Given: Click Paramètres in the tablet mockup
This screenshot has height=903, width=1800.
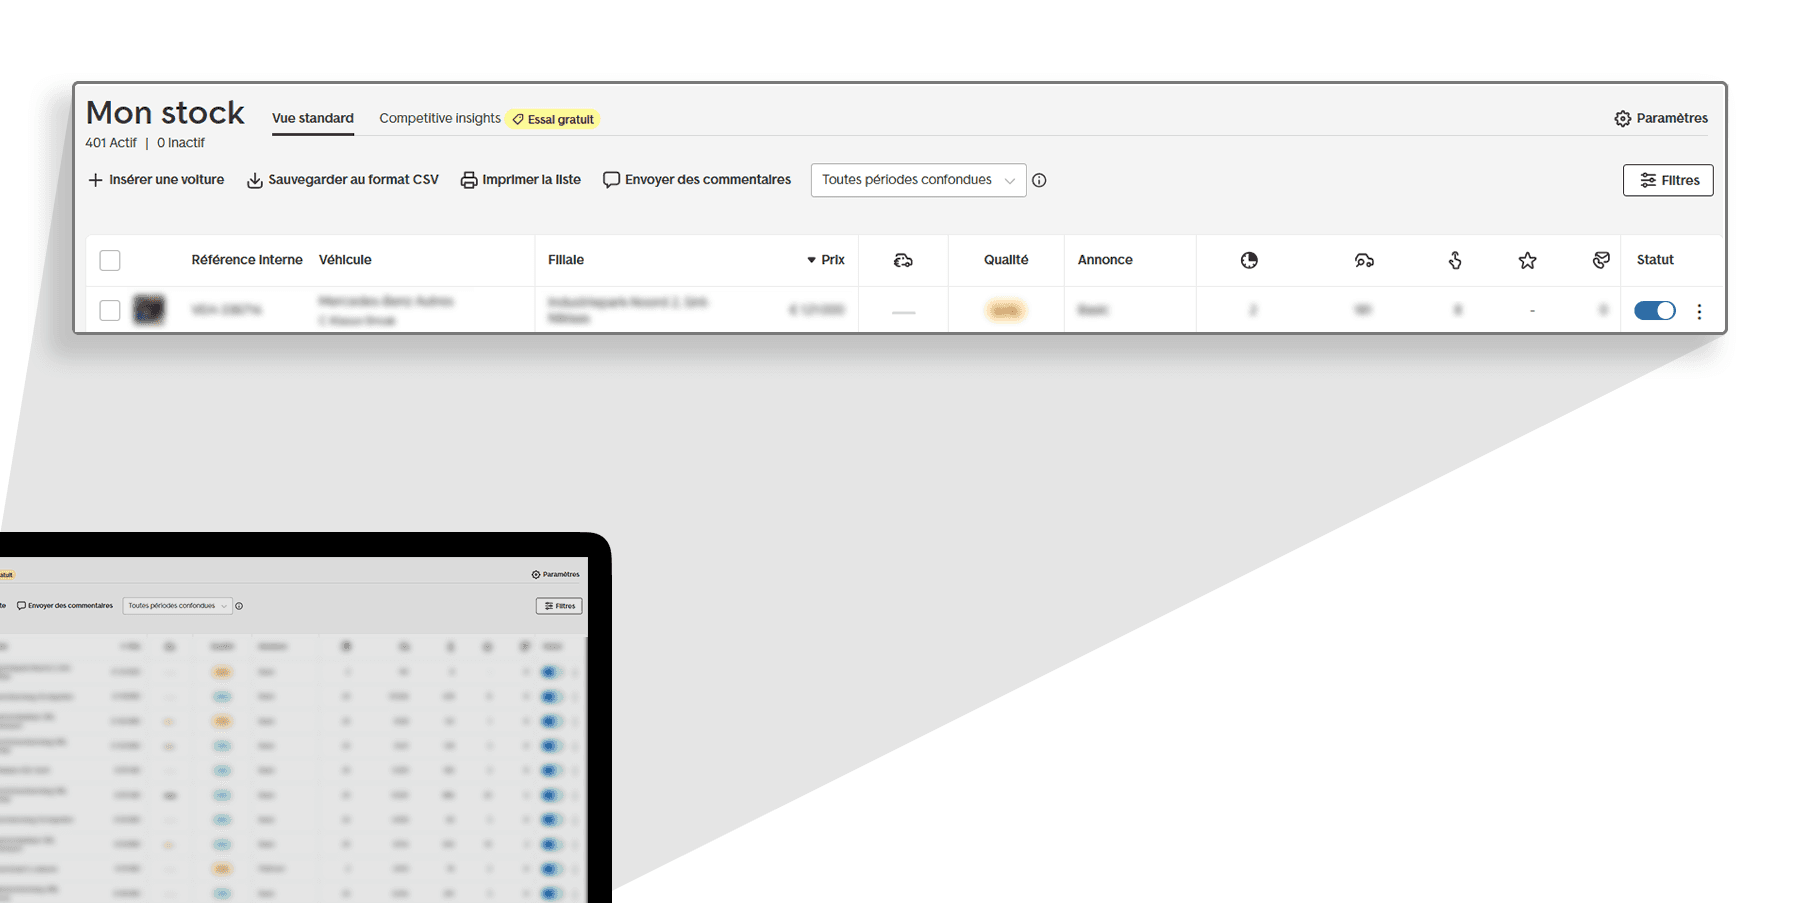Looking at the screenshot, I should coord(556,574).
